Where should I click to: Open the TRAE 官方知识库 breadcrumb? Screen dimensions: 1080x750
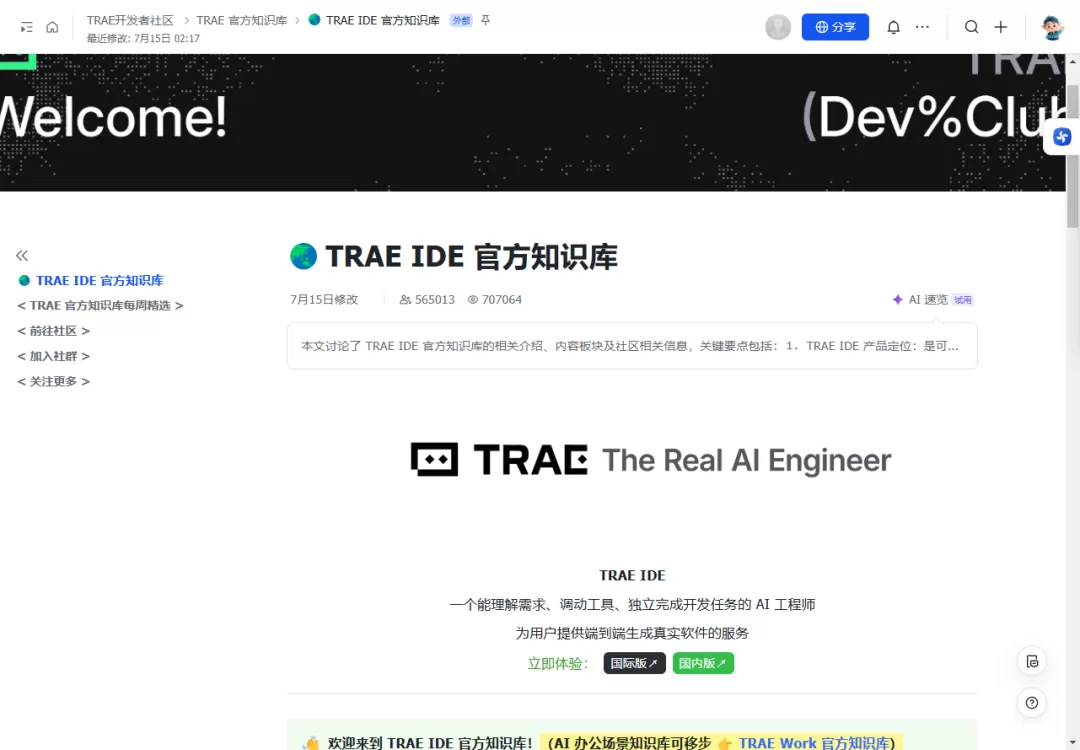pyautogui.click(x=242, y=20)
